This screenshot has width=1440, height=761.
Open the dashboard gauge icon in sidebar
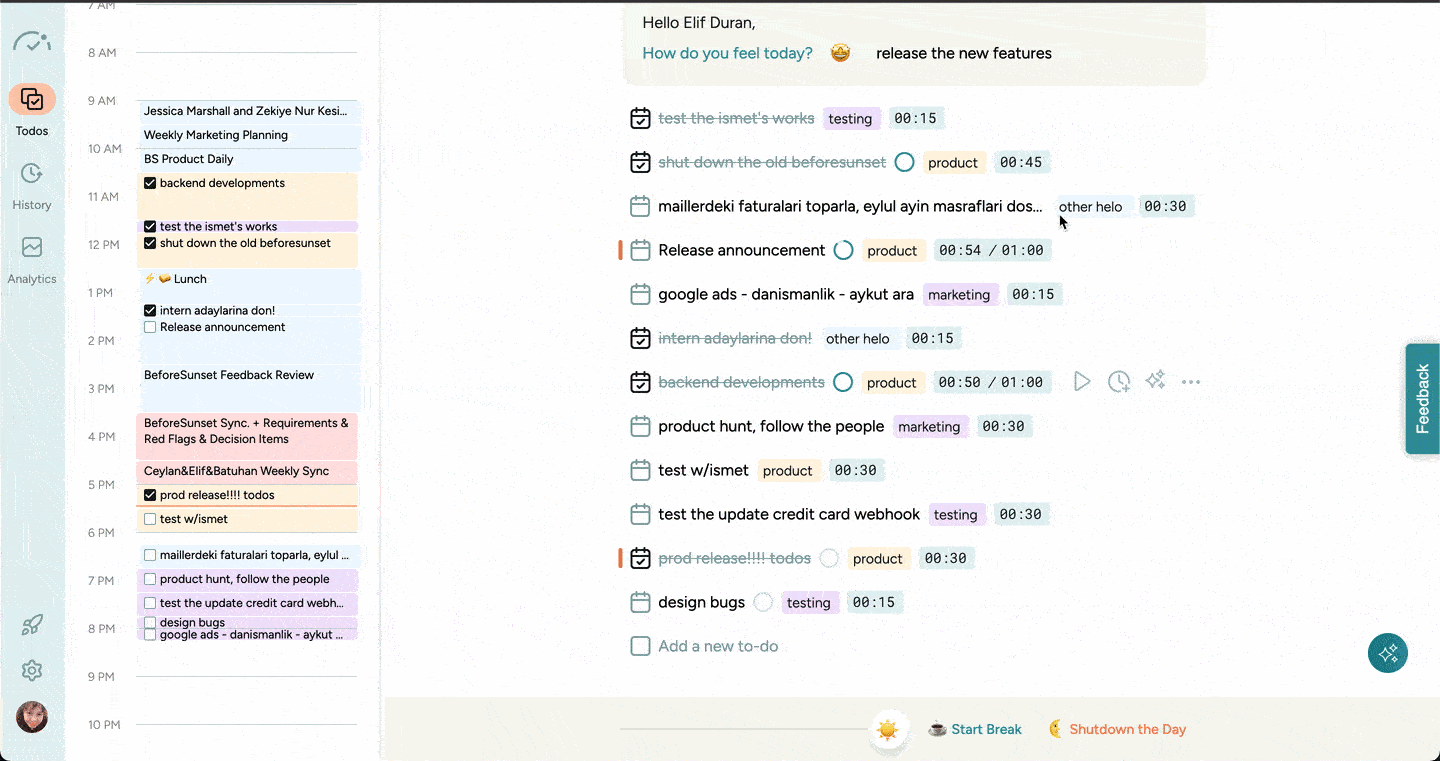tap(32, 42)
